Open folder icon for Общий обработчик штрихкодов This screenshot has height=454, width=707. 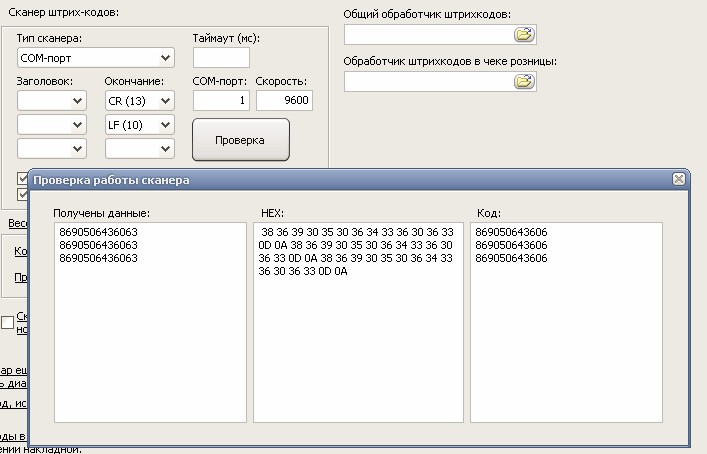click(524, 35)
